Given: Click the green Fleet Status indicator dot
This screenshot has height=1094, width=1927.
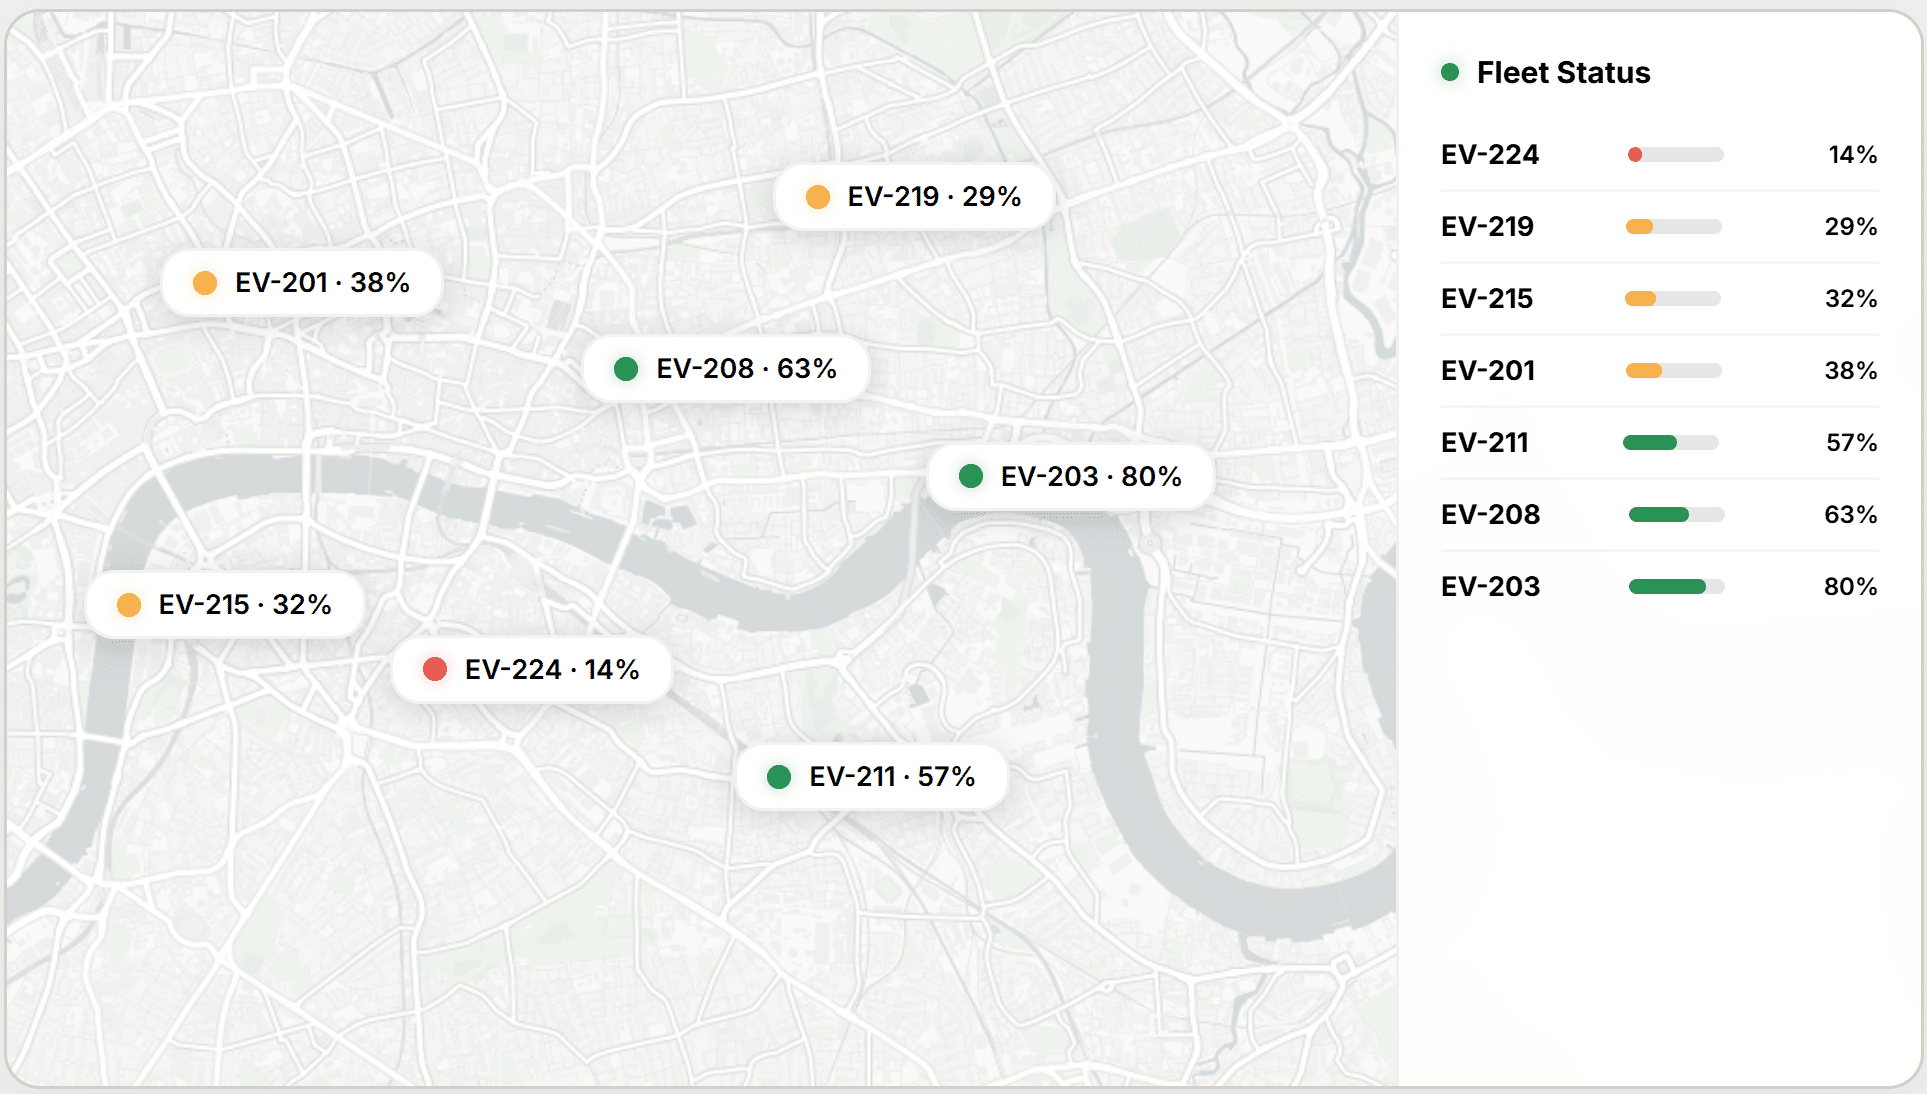Looking at the screenshot, I should (x=1450, y=72).
